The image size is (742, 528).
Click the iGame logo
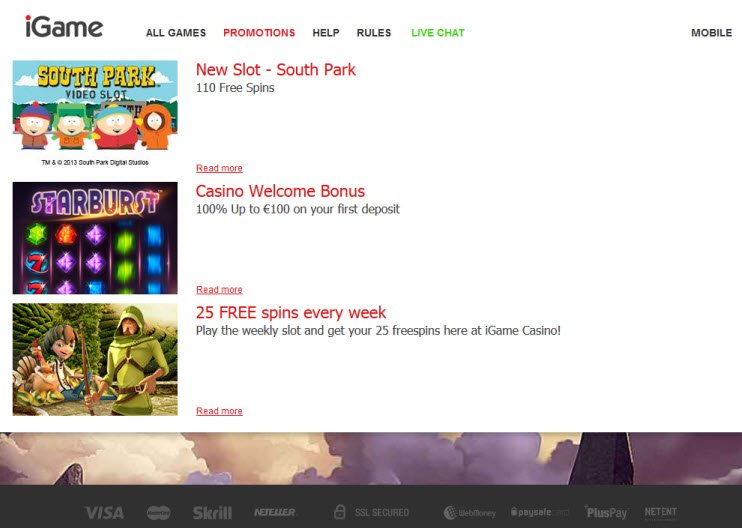point(64,27)
